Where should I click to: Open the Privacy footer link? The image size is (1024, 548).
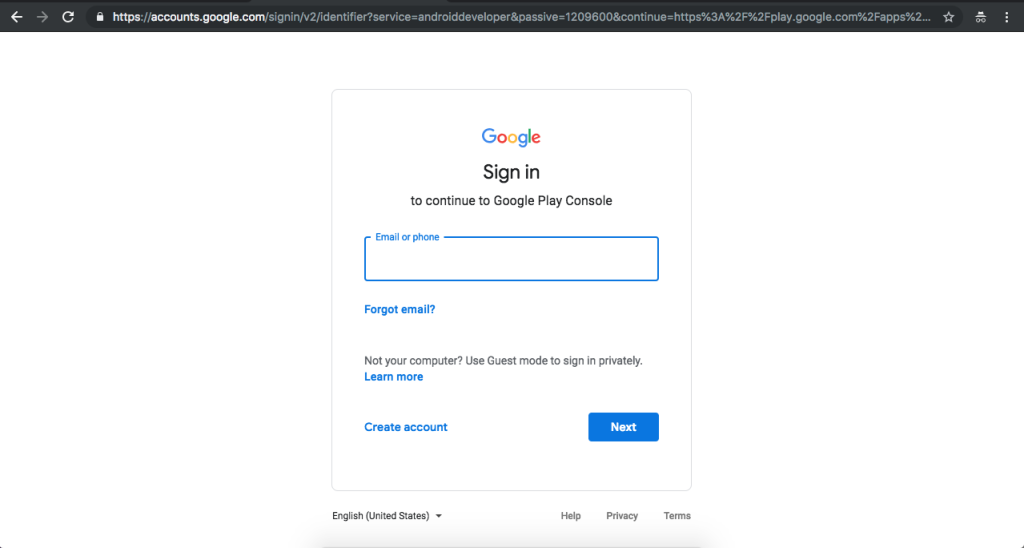(x=621, y=516)
